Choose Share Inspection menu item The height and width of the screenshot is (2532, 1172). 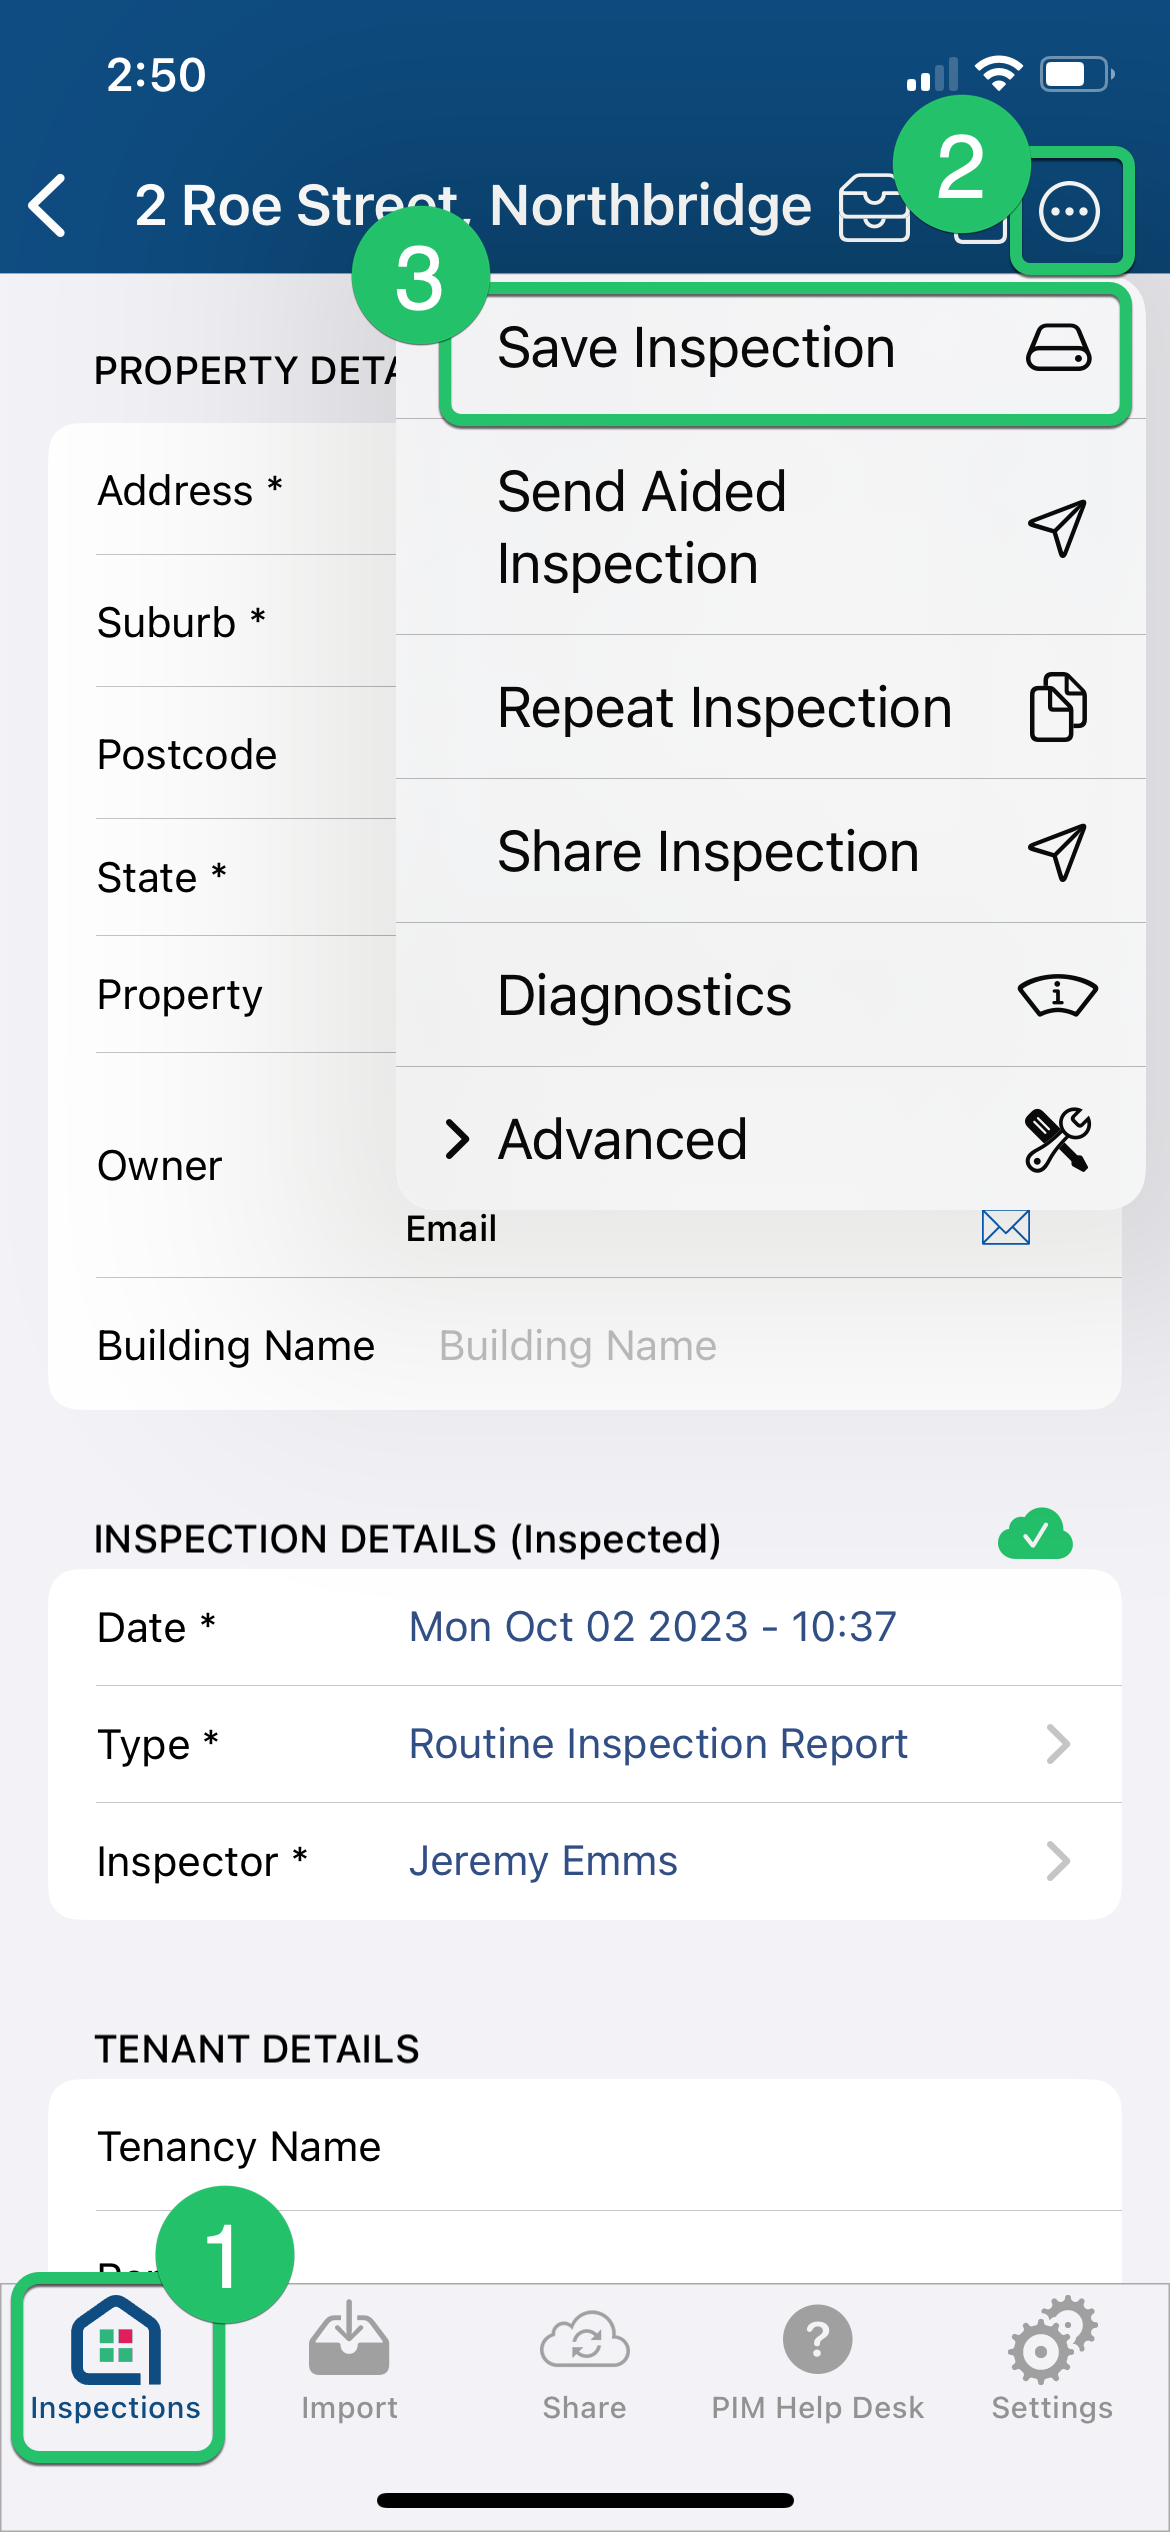tap(770, 851)
